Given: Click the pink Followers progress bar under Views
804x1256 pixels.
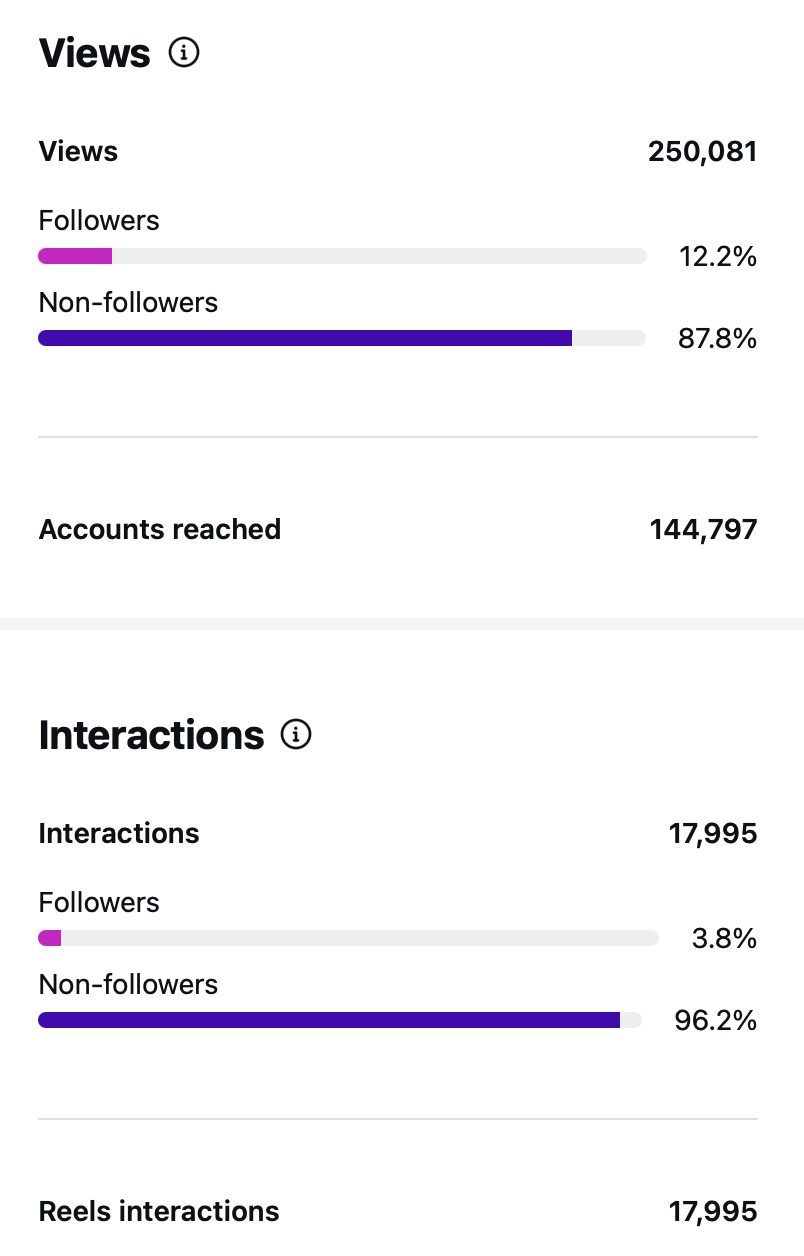Looking at the screenshot, I should [75, 256].
